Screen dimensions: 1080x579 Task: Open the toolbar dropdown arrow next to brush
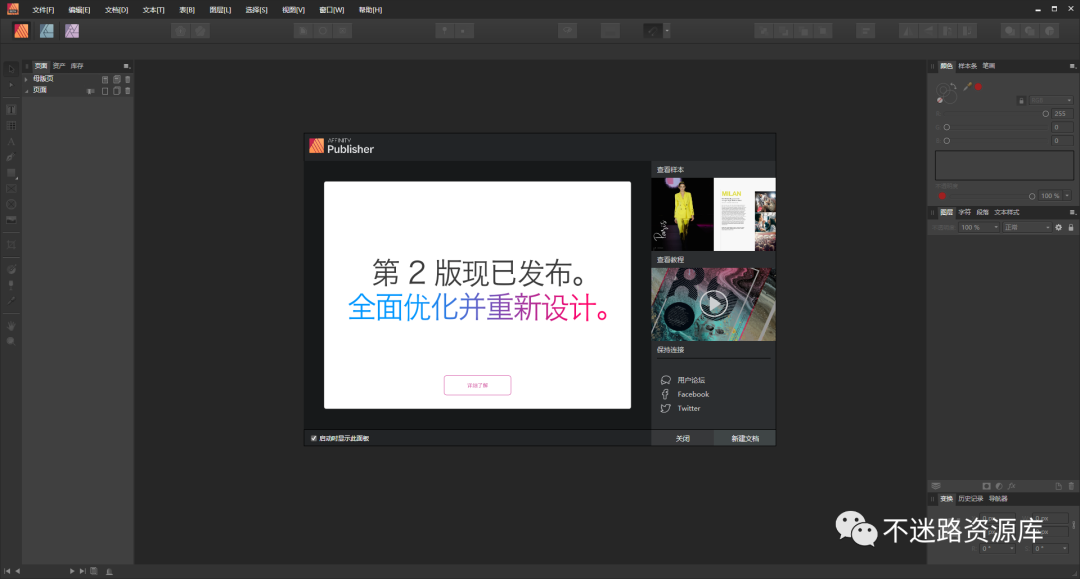click(667, 31)
